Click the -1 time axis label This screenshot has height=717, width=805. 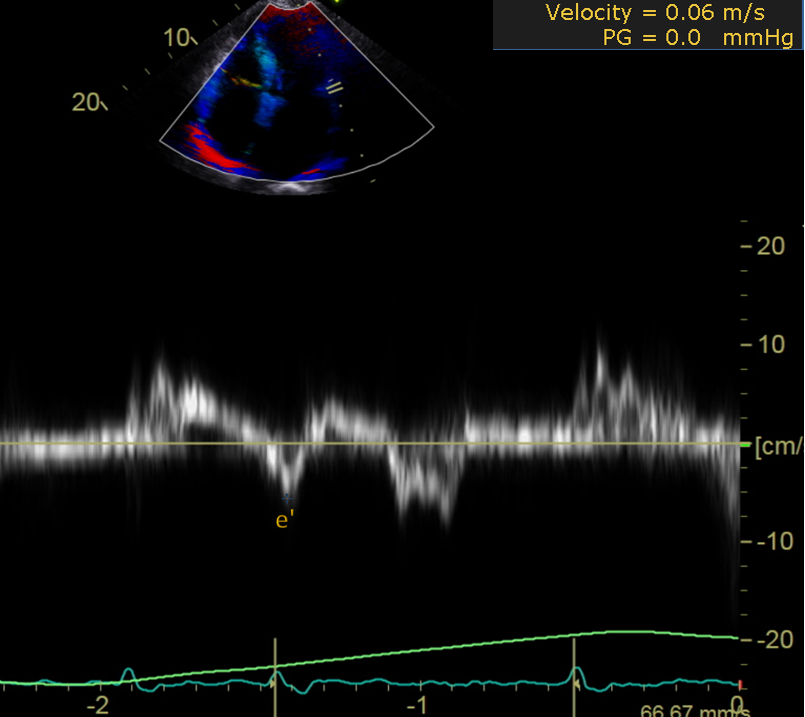pyautogui.click(x=421, y=705)
